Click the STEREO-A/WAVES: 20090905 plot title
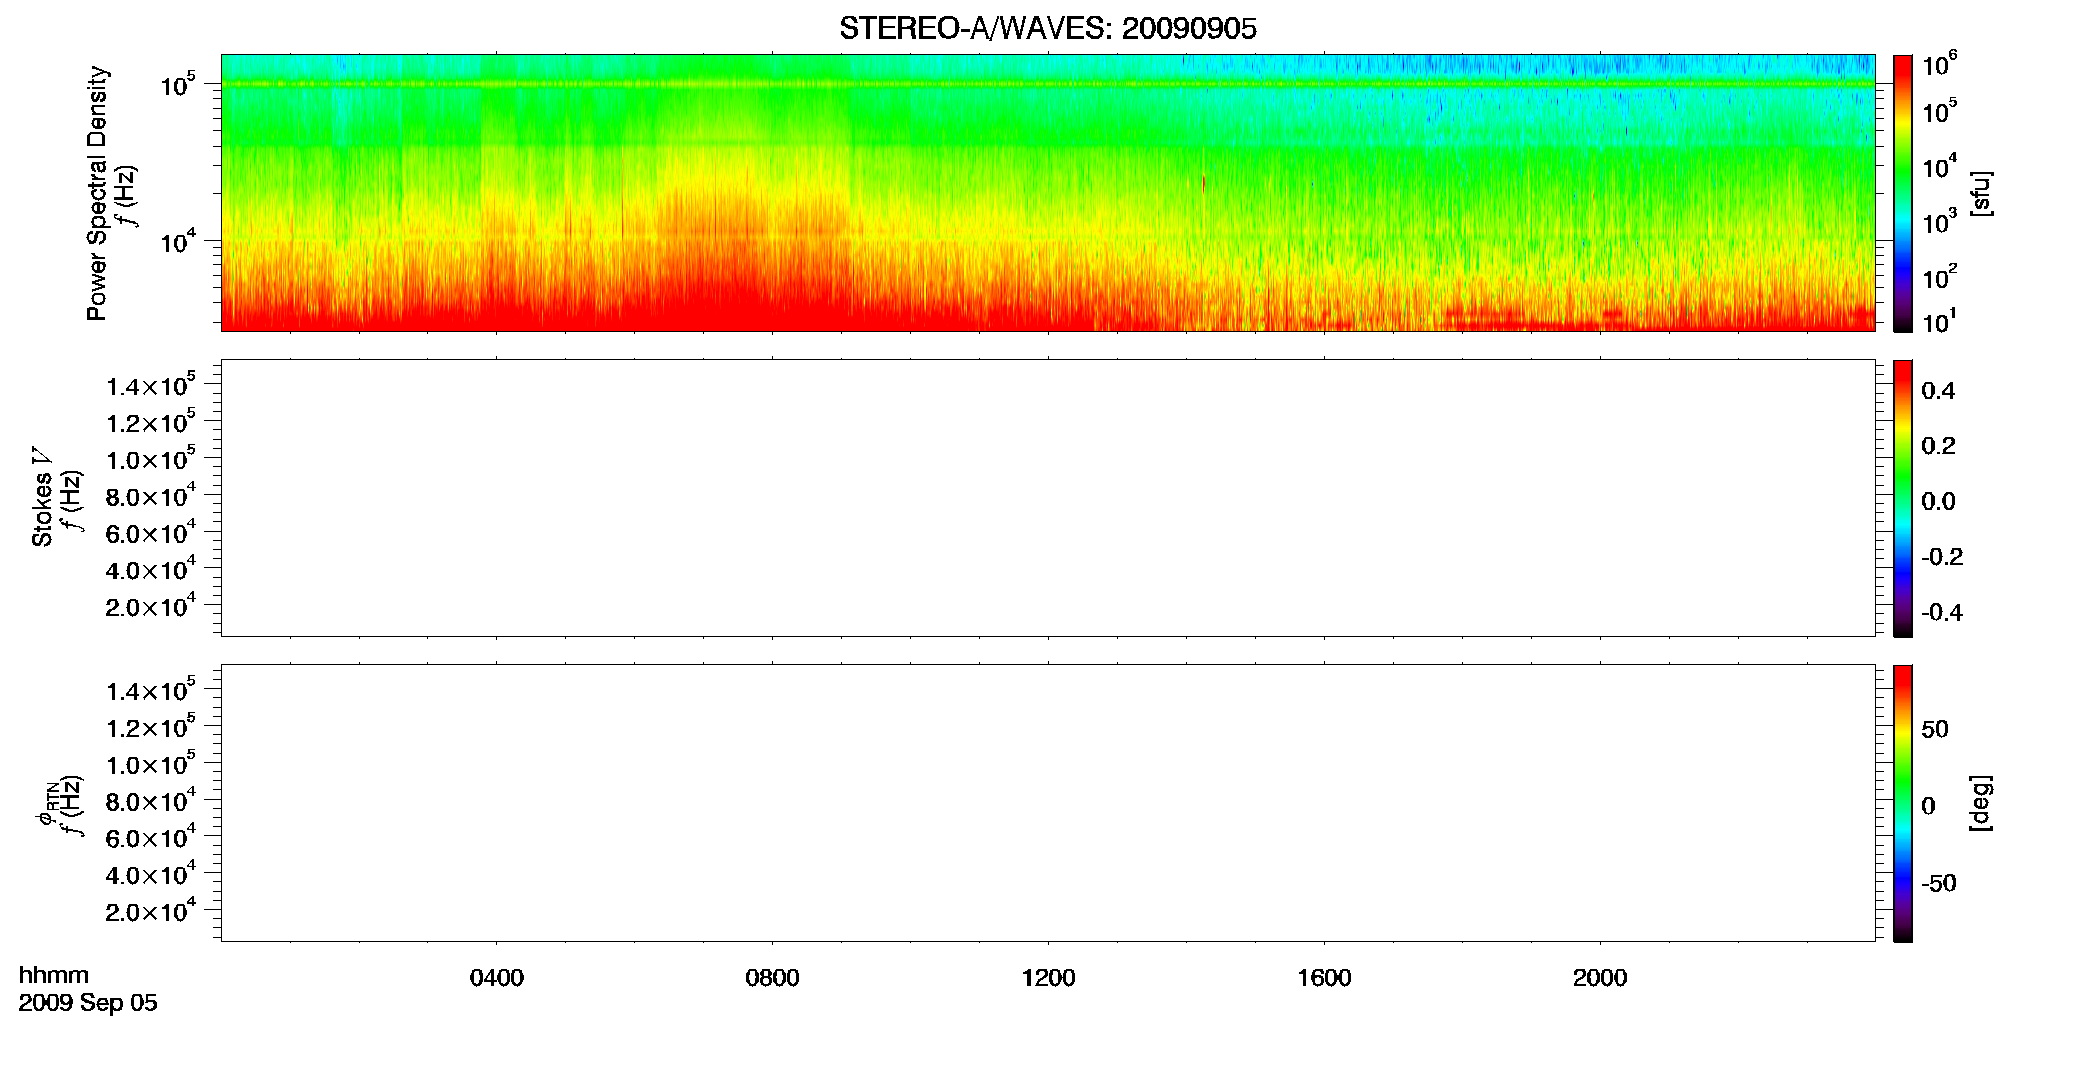Viewport: 2096px width, 1080px height. point(1048,29)
